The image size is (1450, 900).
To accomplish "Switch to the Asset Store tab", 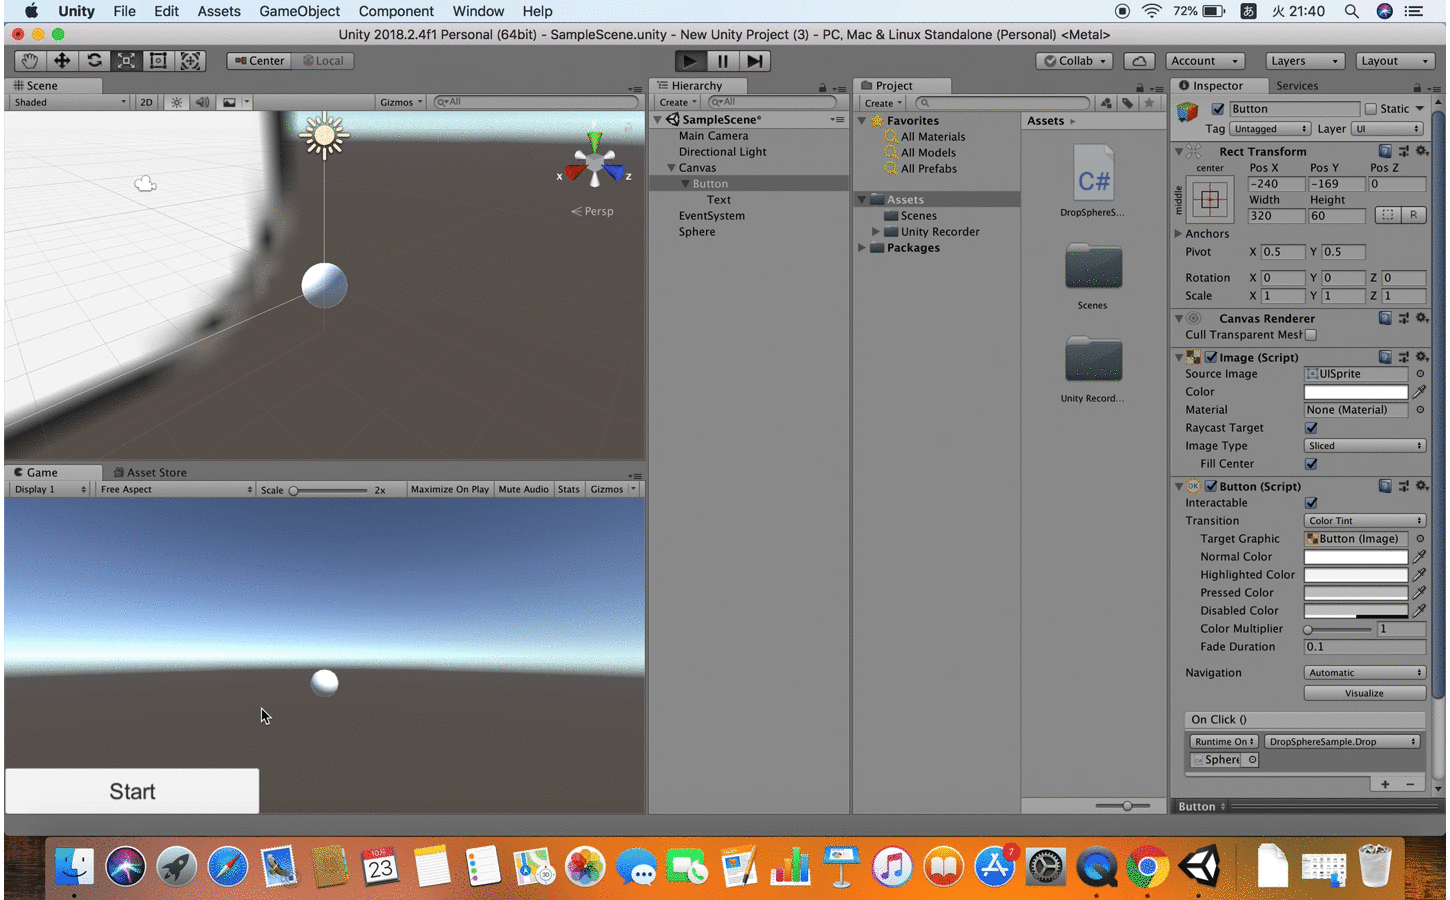I will tap(150, 472).
